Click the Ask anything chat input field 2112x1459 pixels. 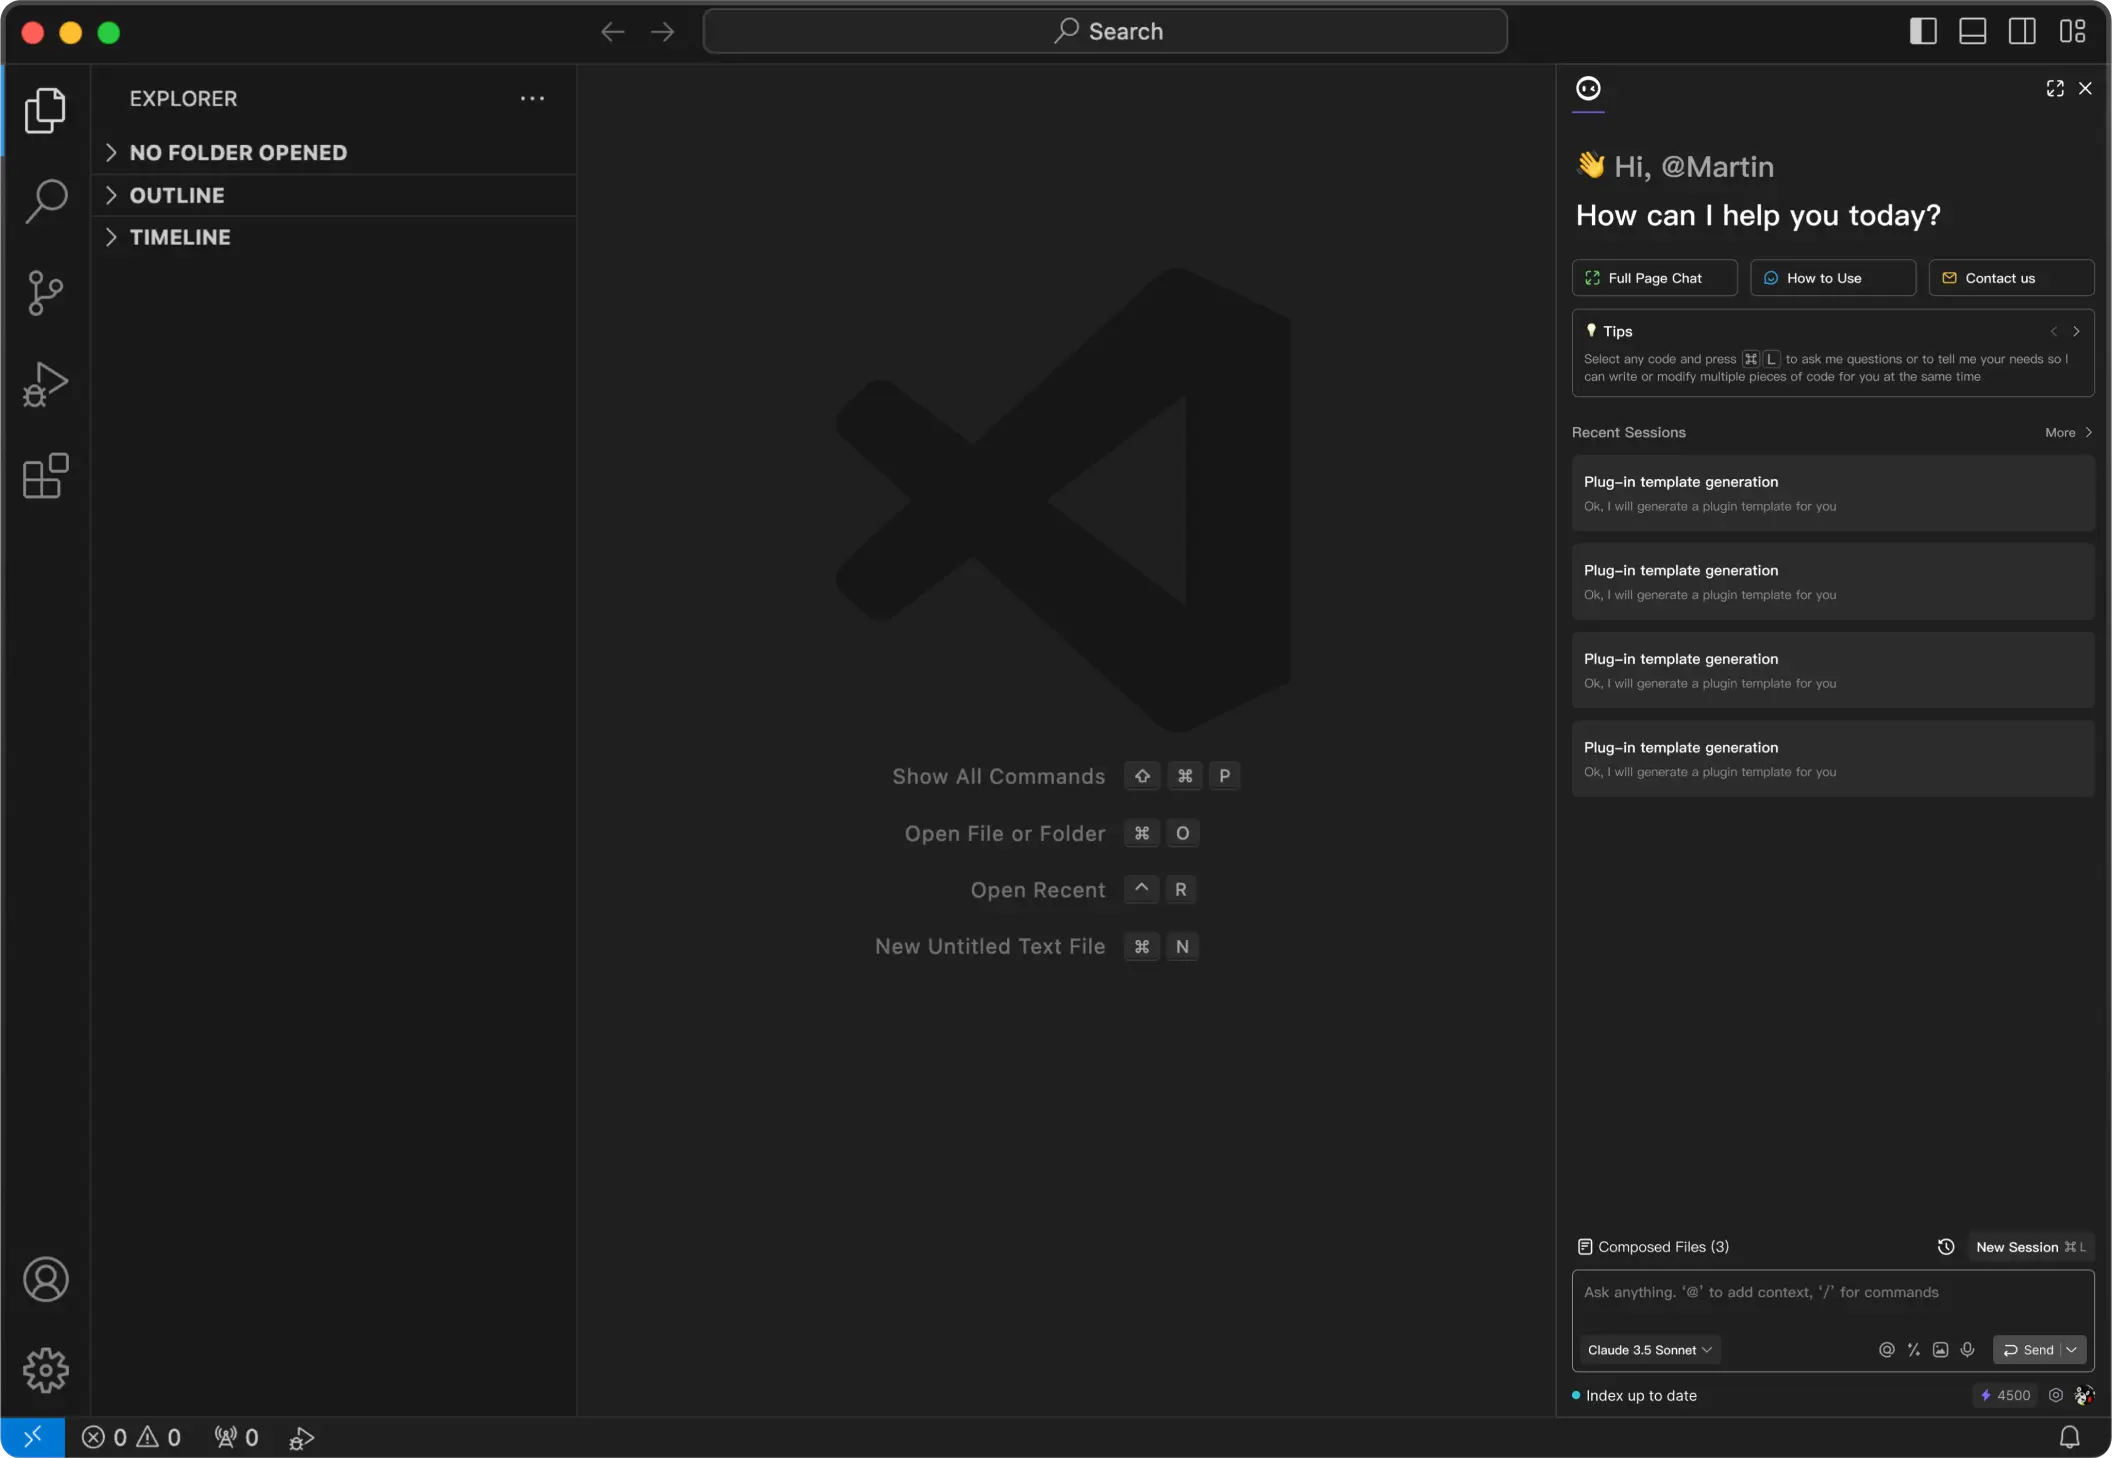pyautogui.click(x=1830, y=1292)
